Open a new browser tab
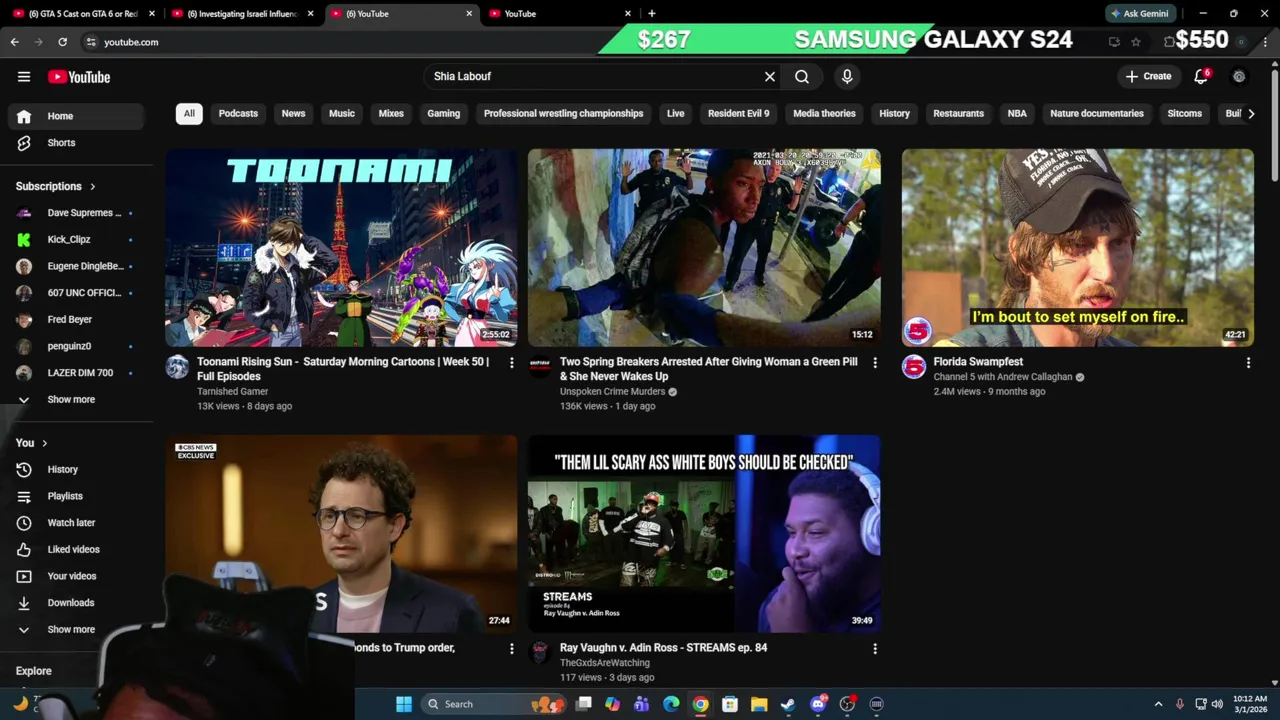1280x720 pixels. point(652,13)
